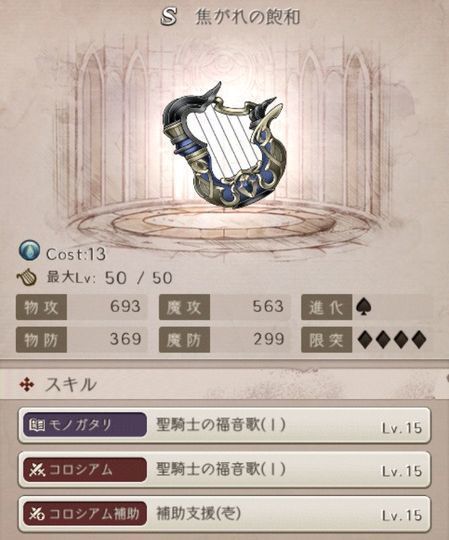
Task: Open the モノガタリ skill row 聖騎士の福音歌
Action: [x=224, y=425]
